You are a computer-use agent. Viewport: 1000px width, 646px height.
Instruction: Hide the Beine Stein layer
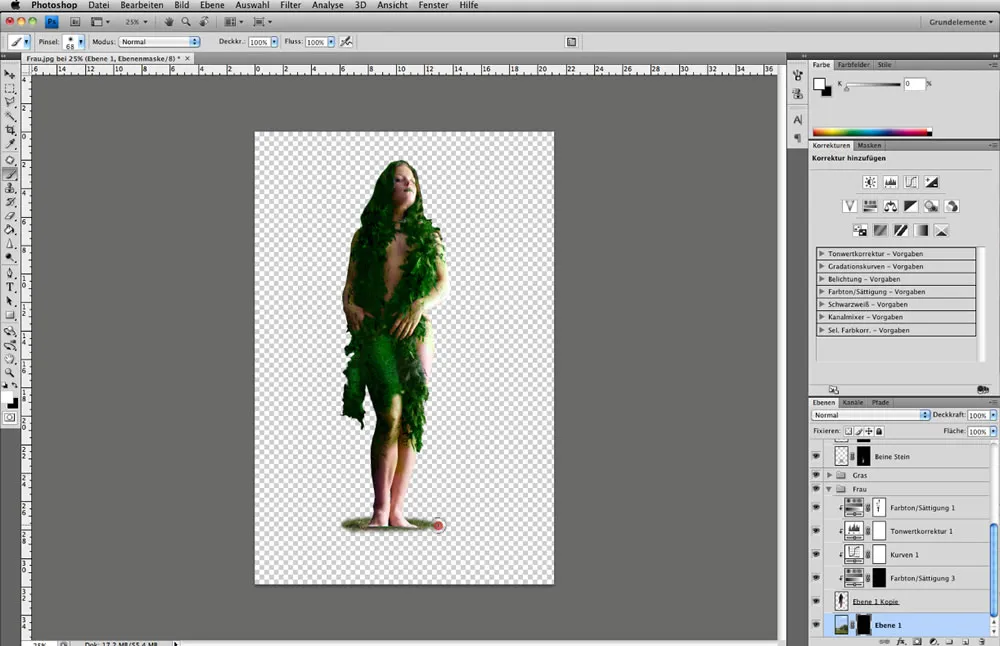(816, 456)
